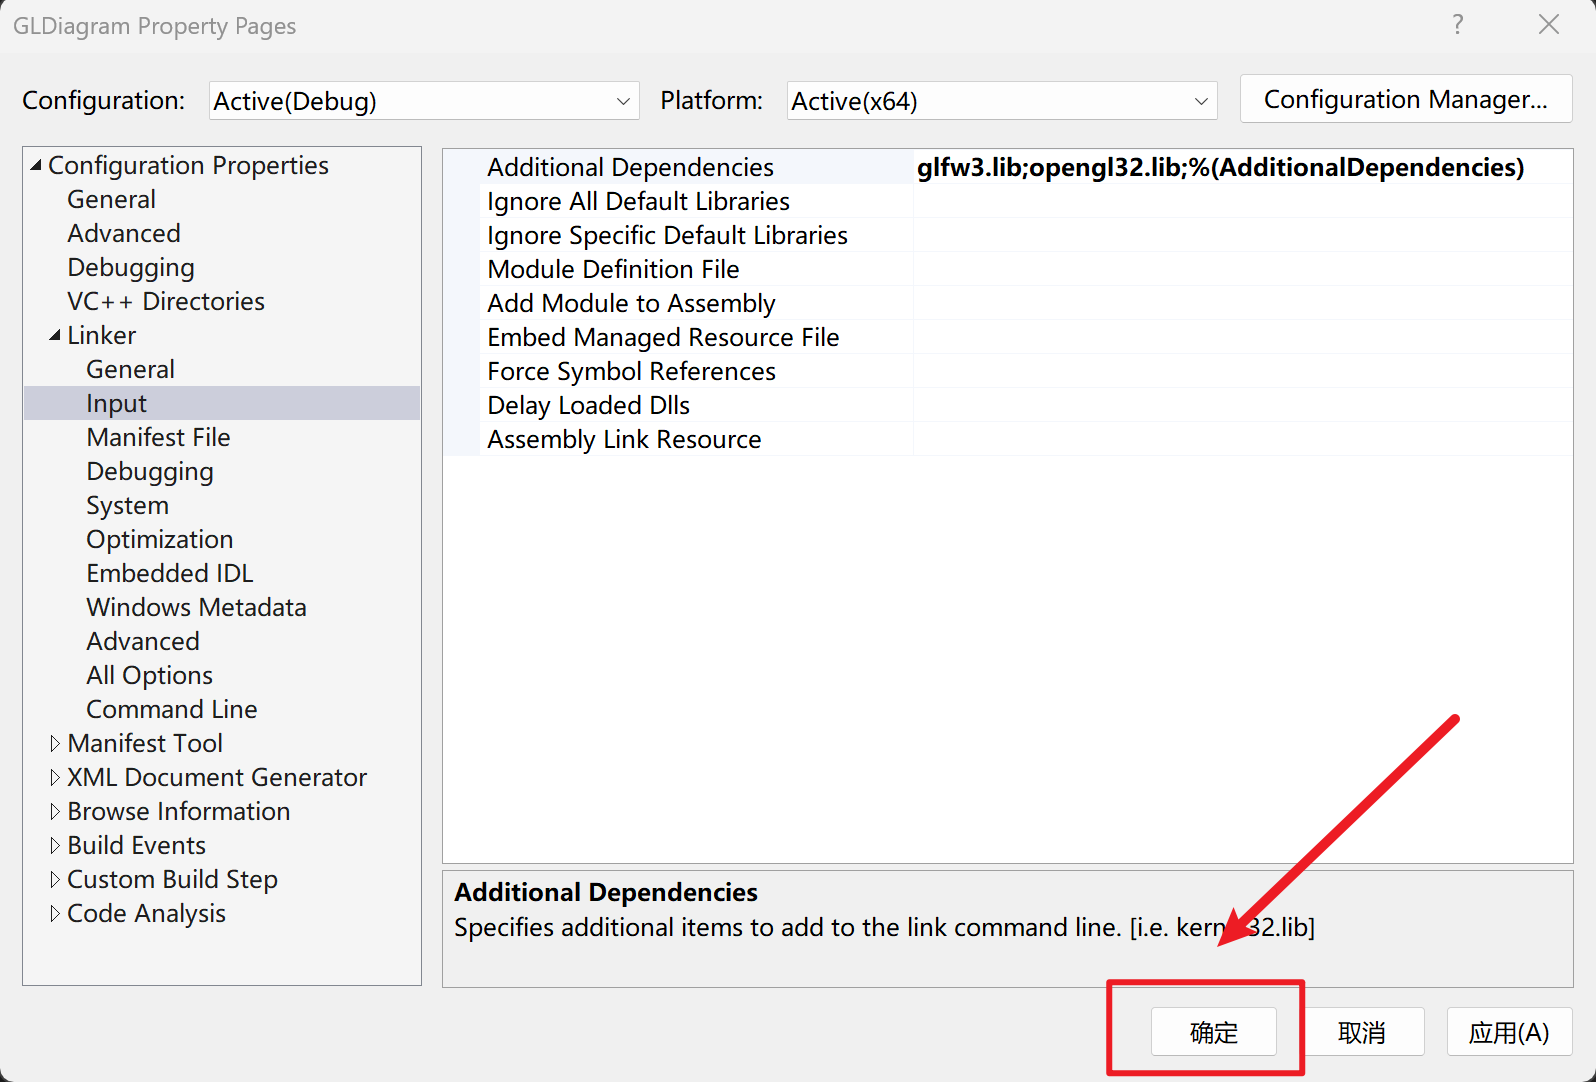The image size is (1596, 1082).
Task: Collapse the Linker tree node
Action: tap(55, 336)
